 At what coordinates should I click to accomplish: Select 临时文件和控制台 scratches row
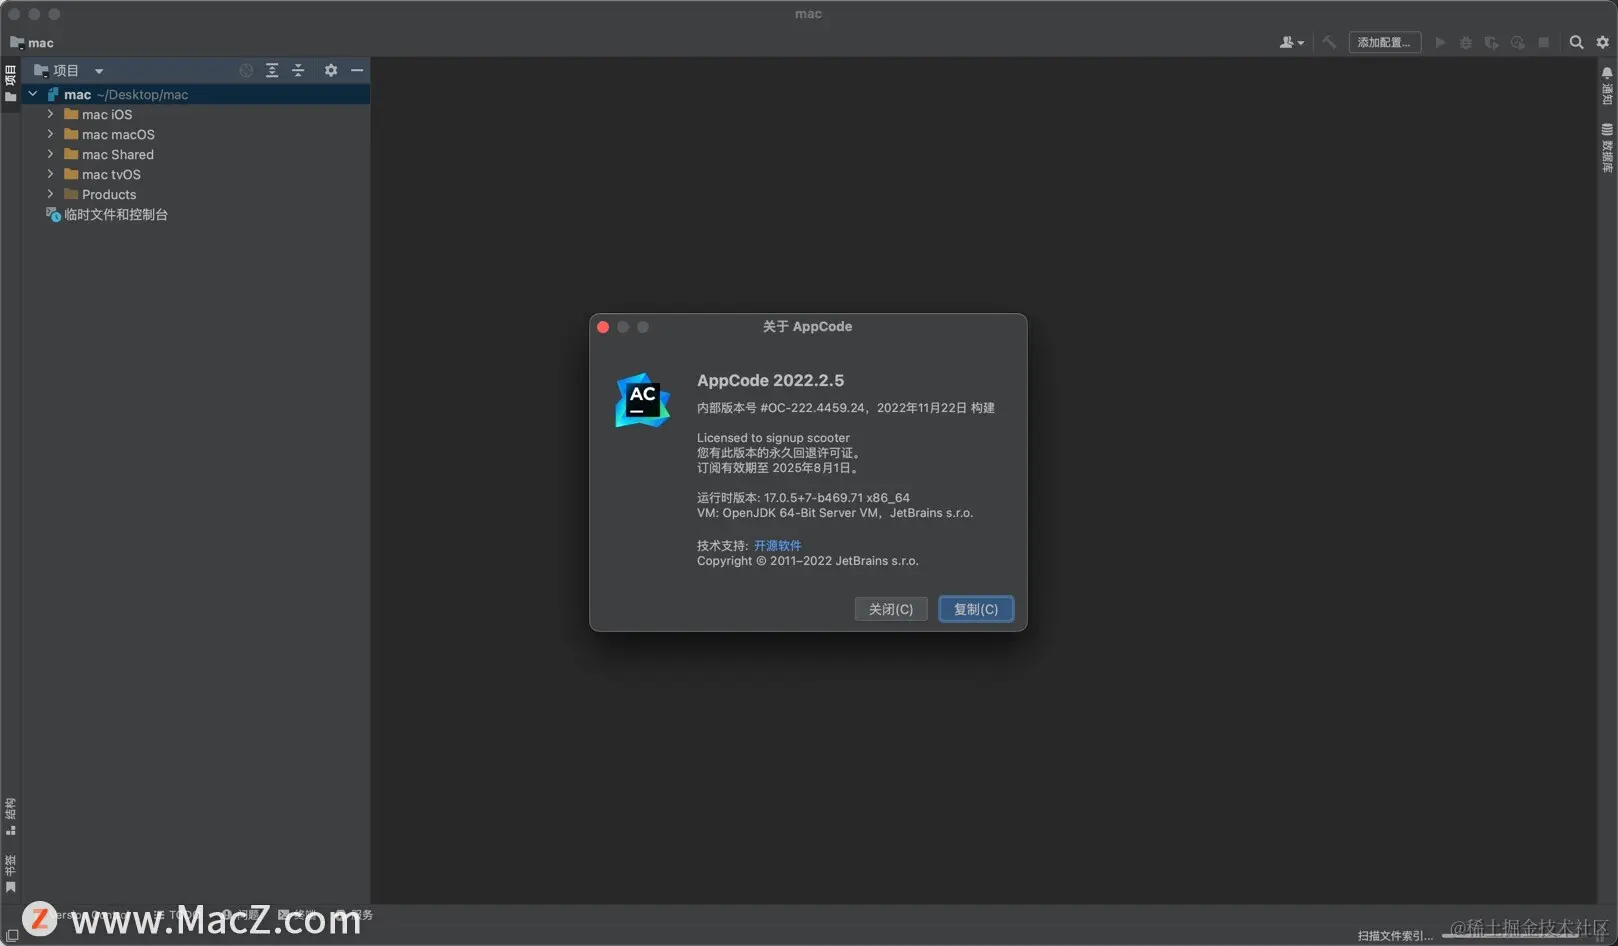(x=196, y=214)
